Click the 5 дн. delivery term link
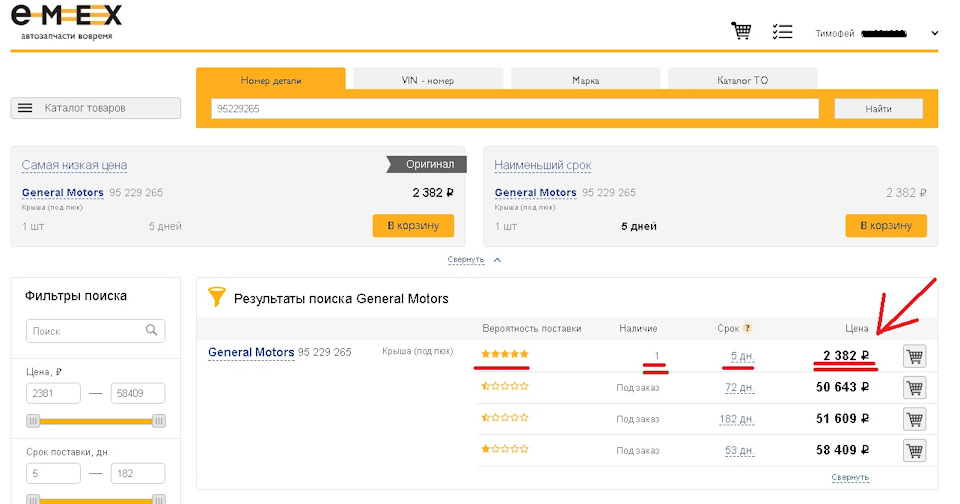 tap(742, 356)
